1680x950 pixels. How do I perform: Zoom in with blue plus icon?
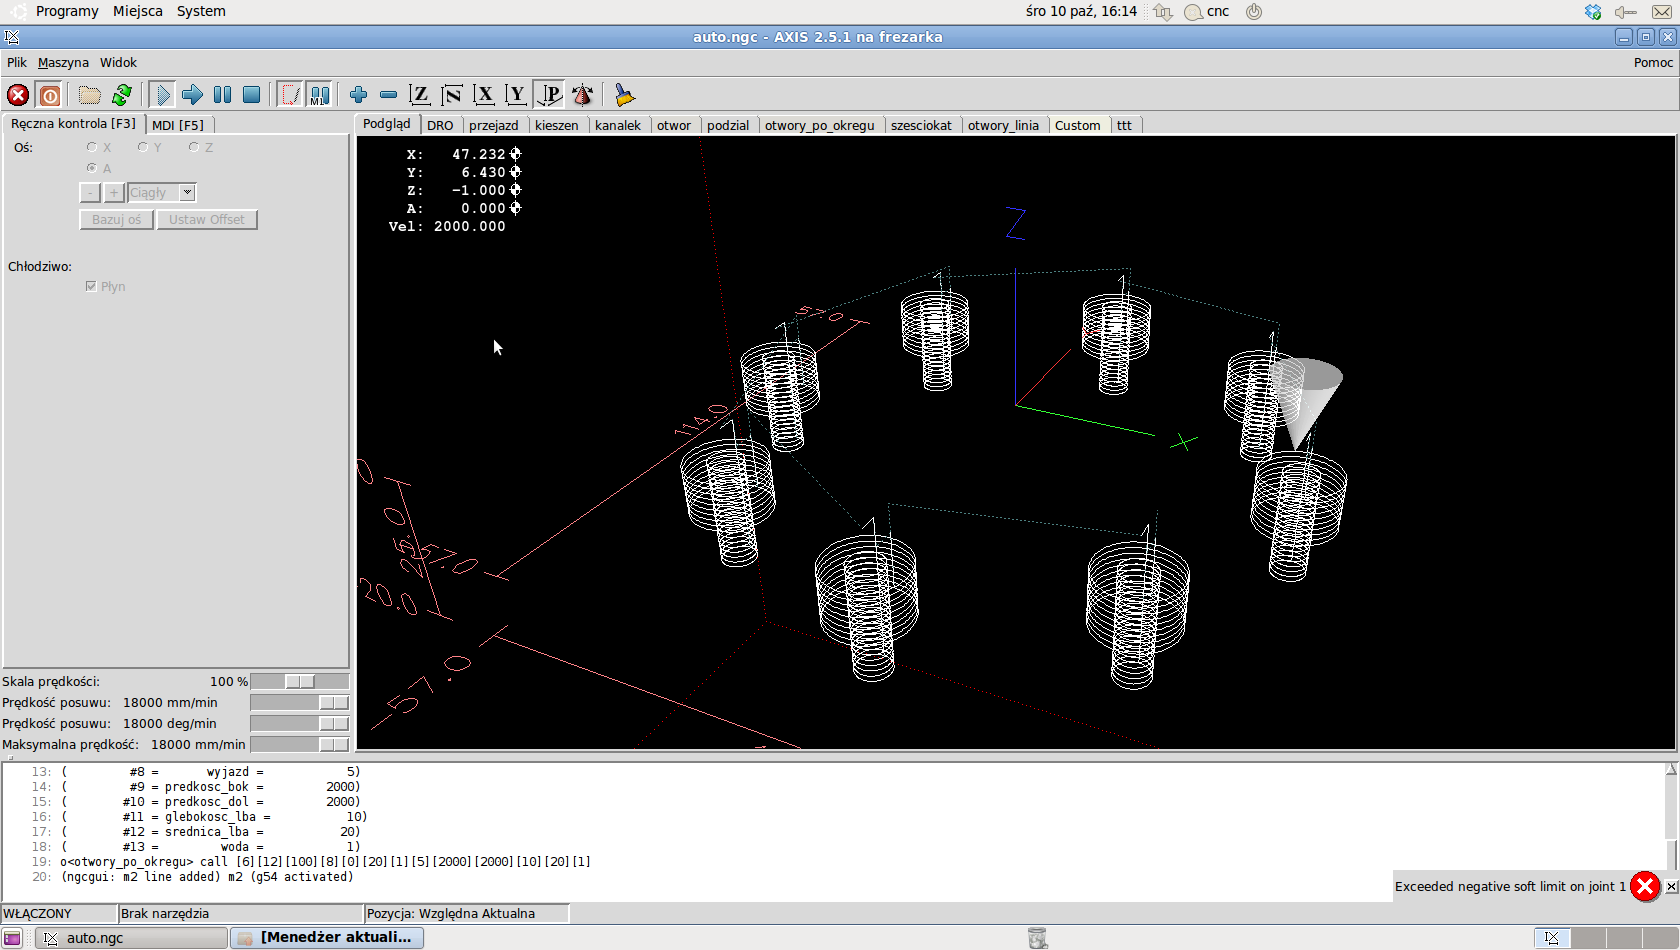(358, 95)
